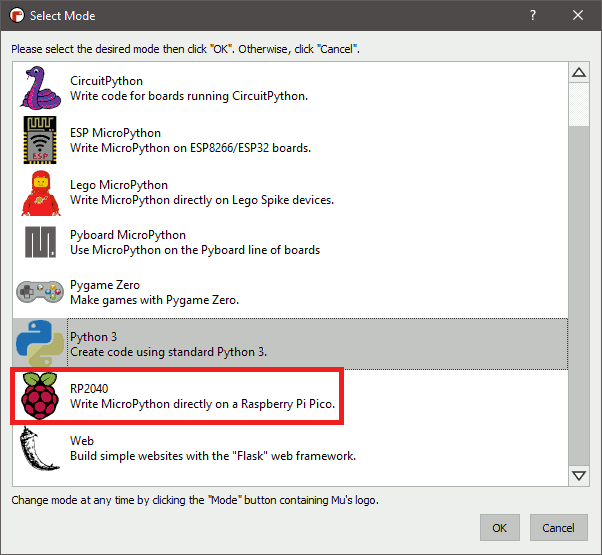Select the "RP2040" mode title

pos(89,389)
